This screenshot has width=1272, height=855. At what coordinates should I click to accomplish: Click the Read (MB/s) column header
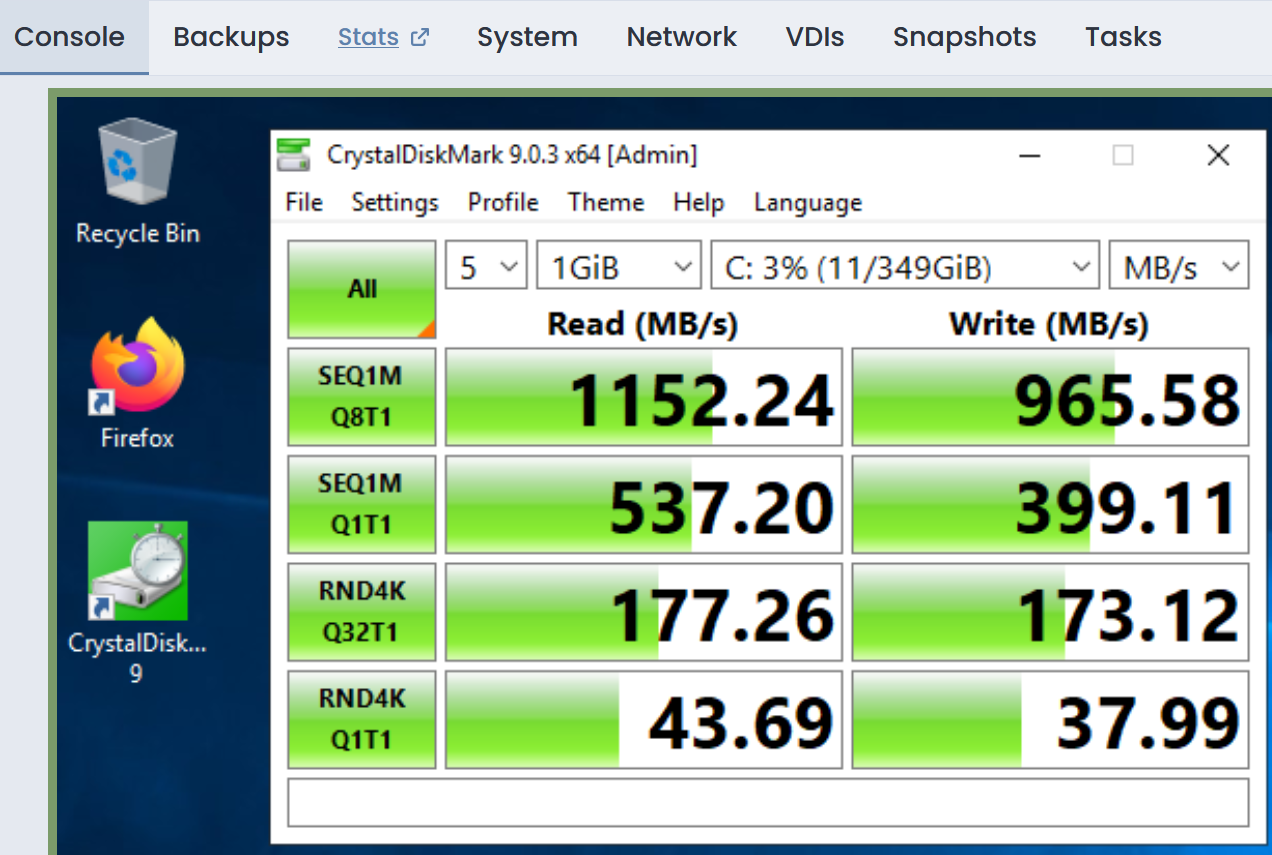[x=642, y=323]
